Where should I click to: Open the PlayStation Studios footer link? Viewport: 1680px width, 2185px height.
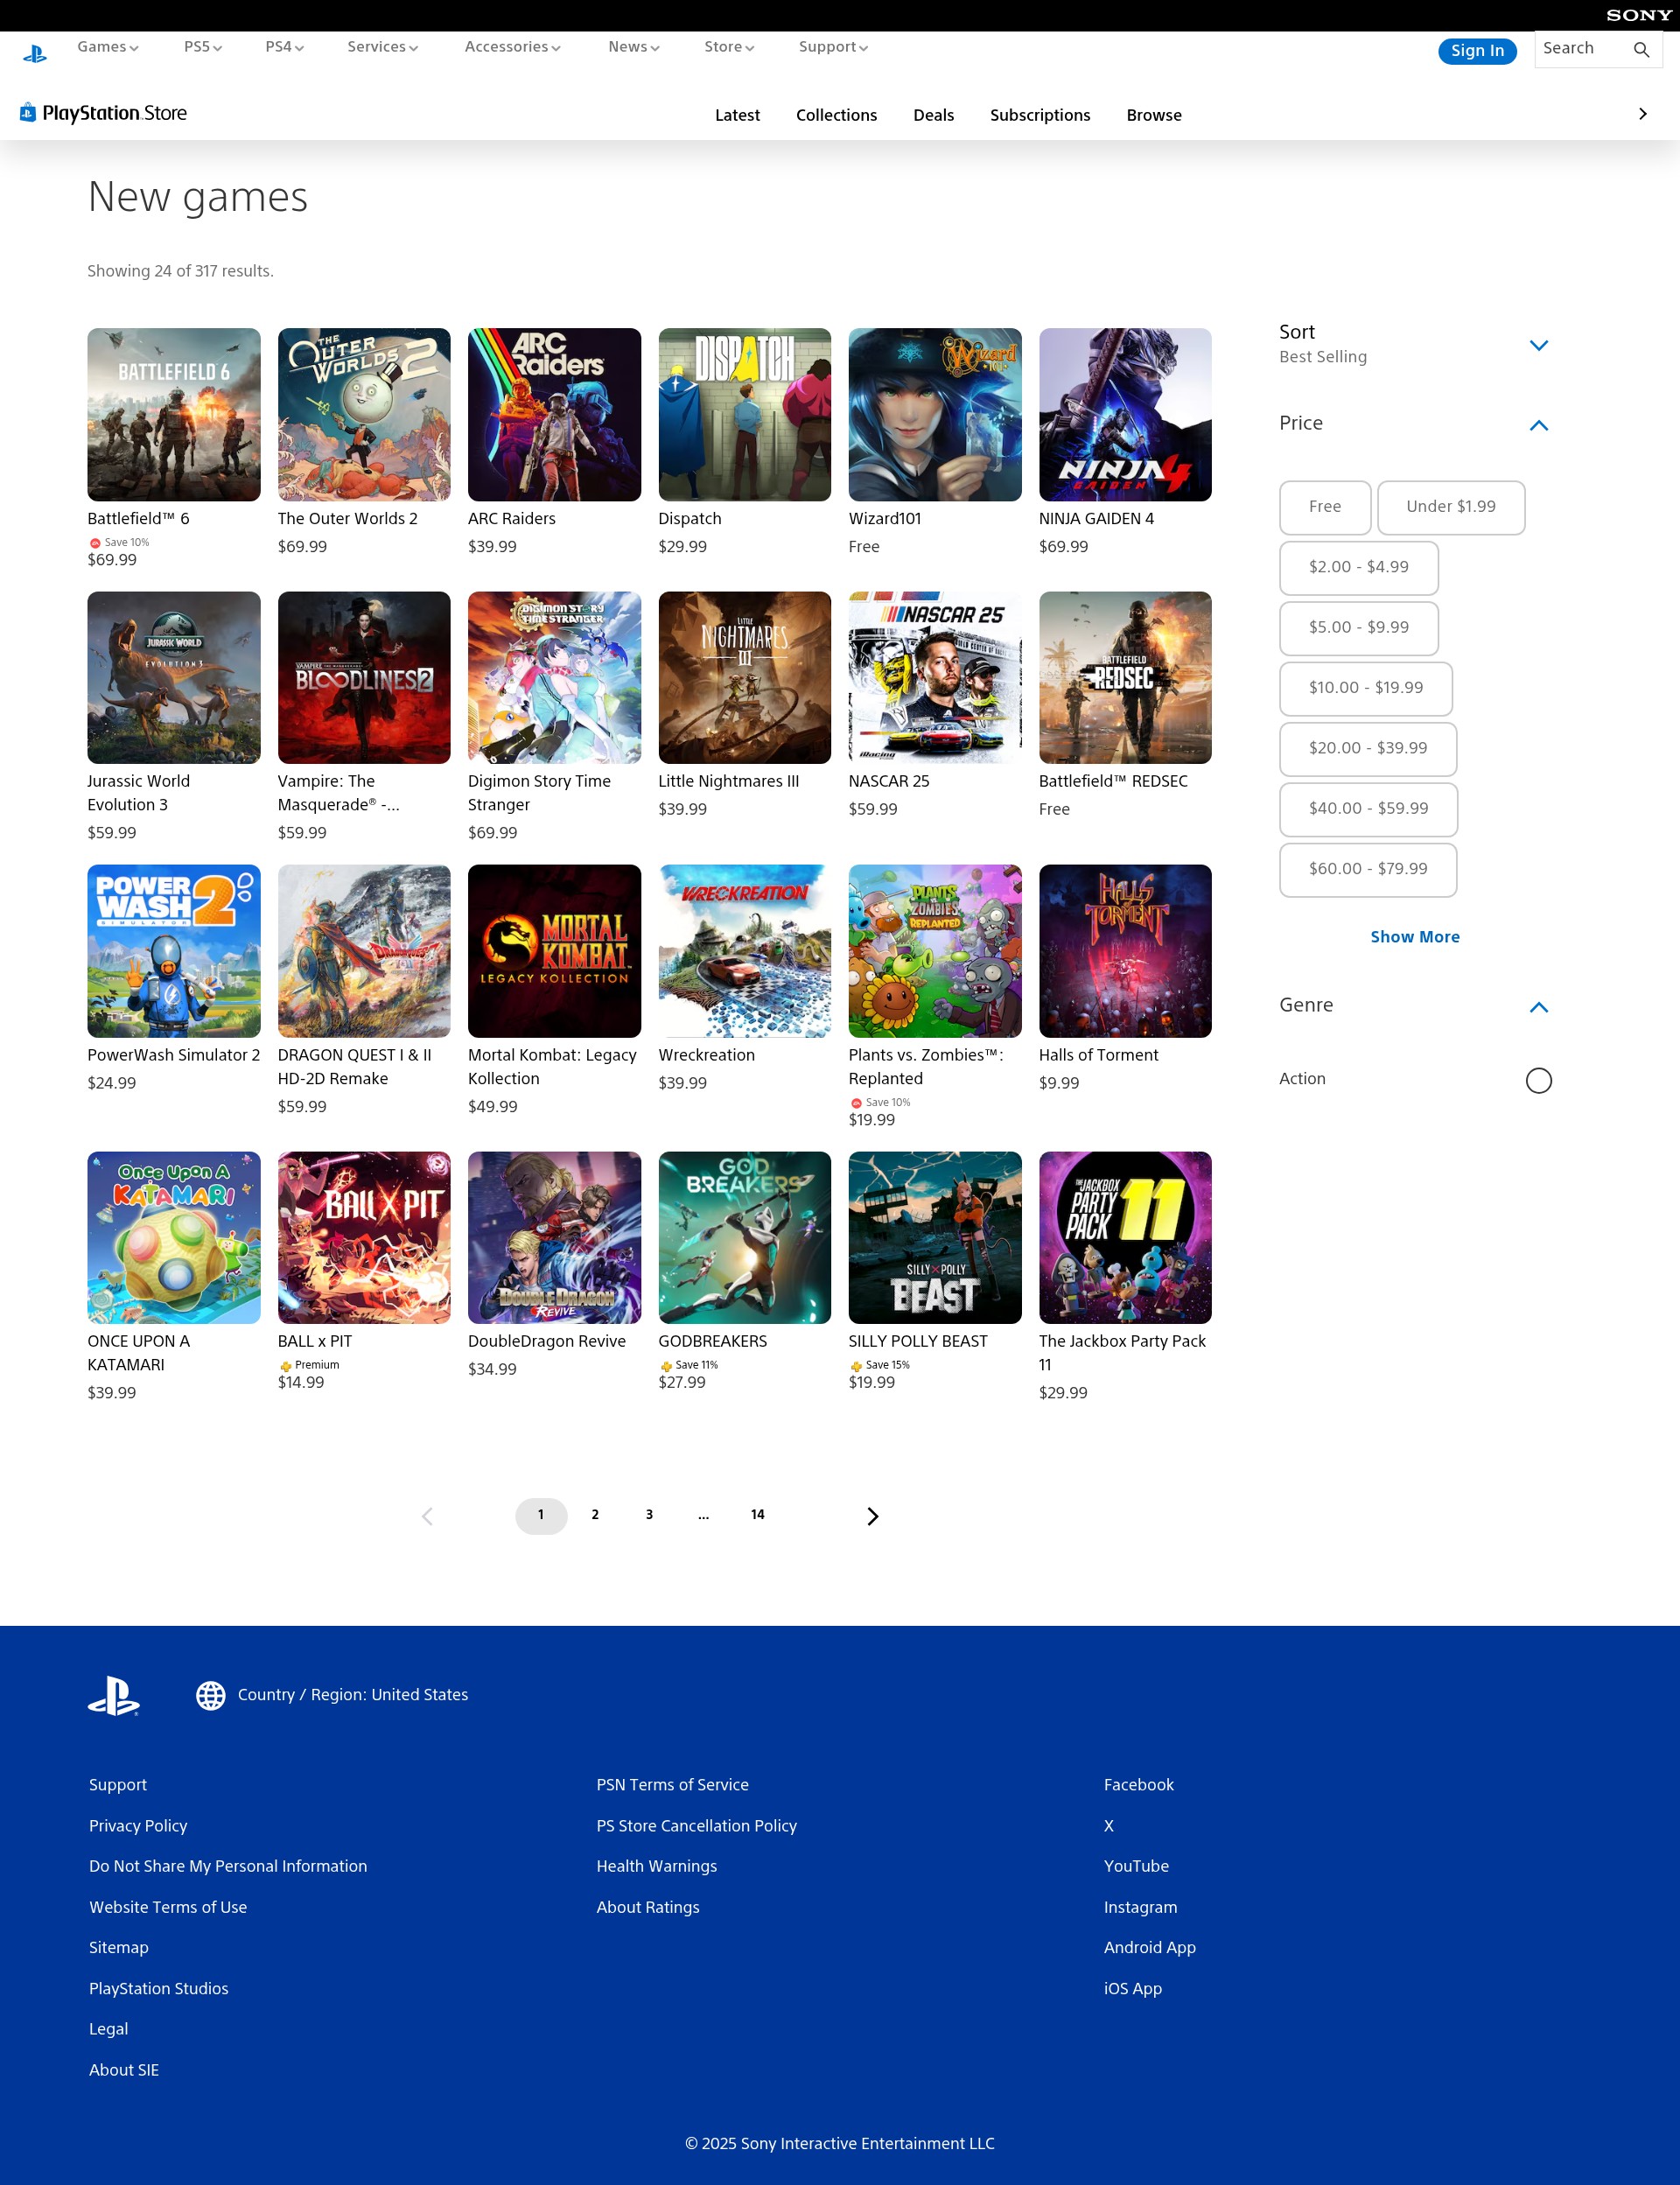click(158, 1989)
